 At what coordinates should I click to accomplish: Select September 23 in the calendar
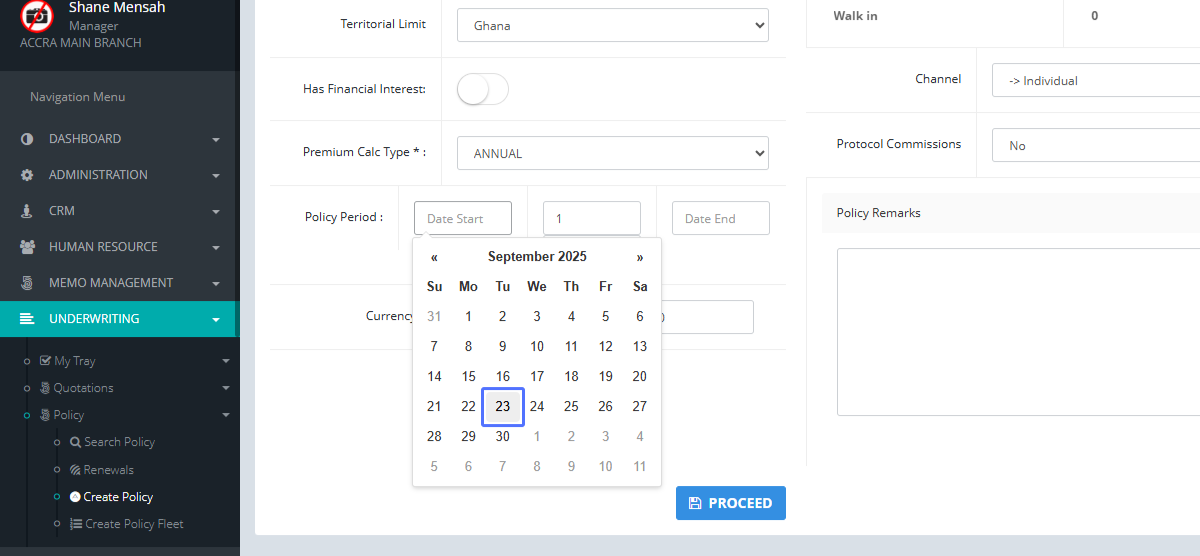503,407
